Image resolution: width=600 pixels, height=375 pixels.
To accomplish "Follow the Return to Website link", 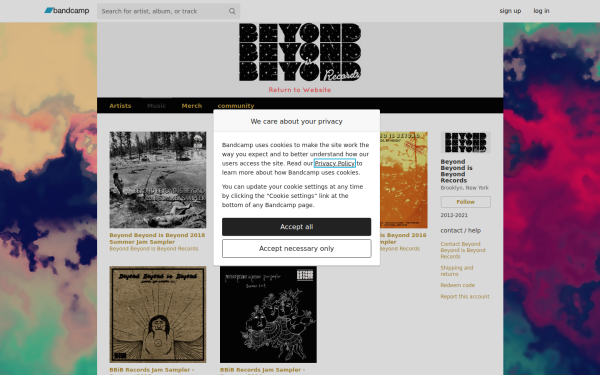I will (x=300, y=90).
